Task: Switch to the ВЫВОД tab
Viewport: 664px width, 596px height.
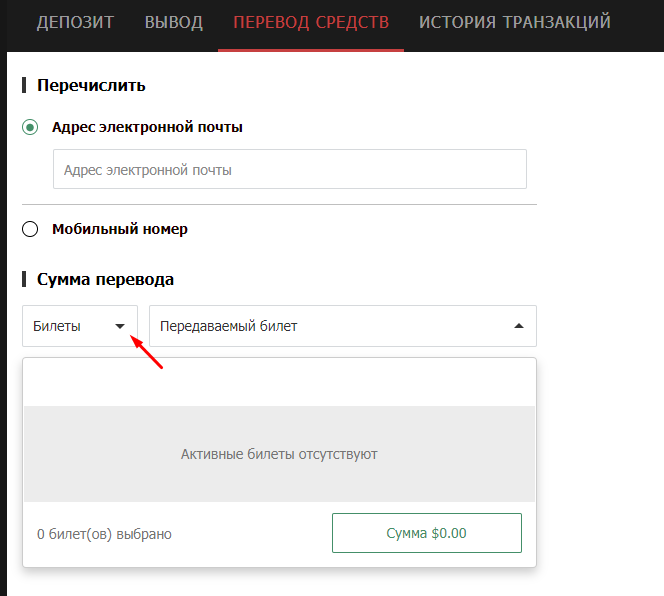Action: point(174,22)
